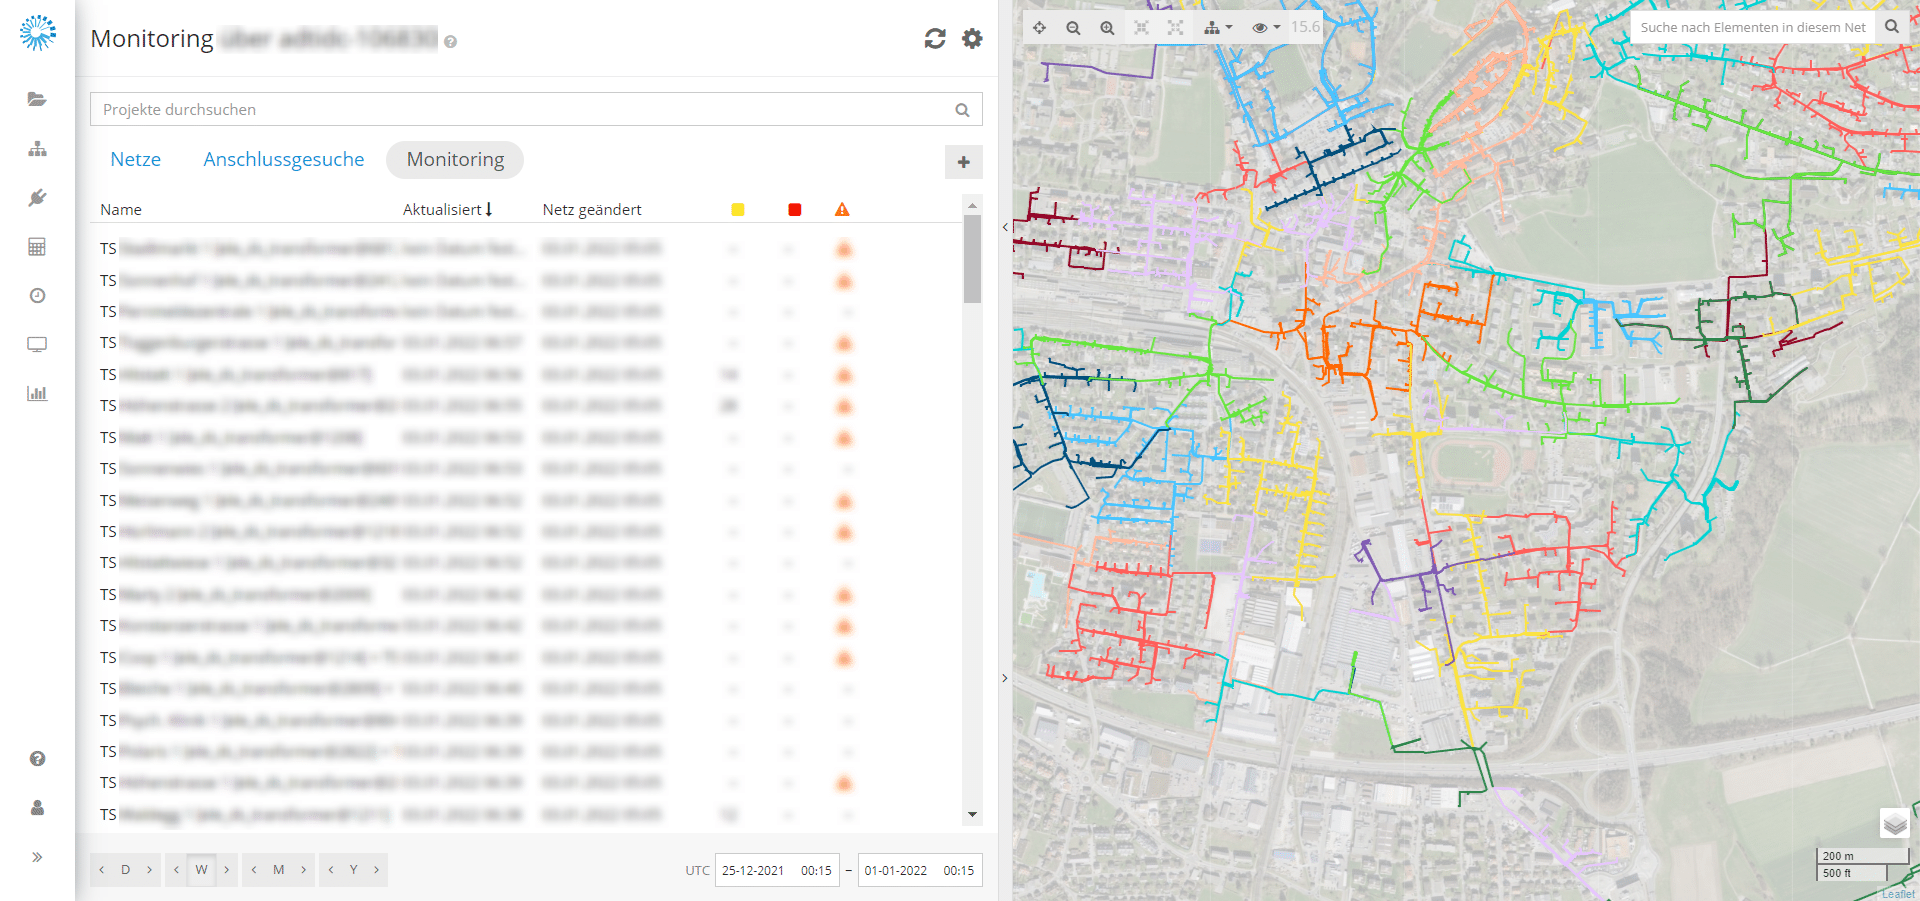Click the crosshair center-map icon
Image resolution: width=1920 pixels, height=901 pixels.
click(1039, 28)
